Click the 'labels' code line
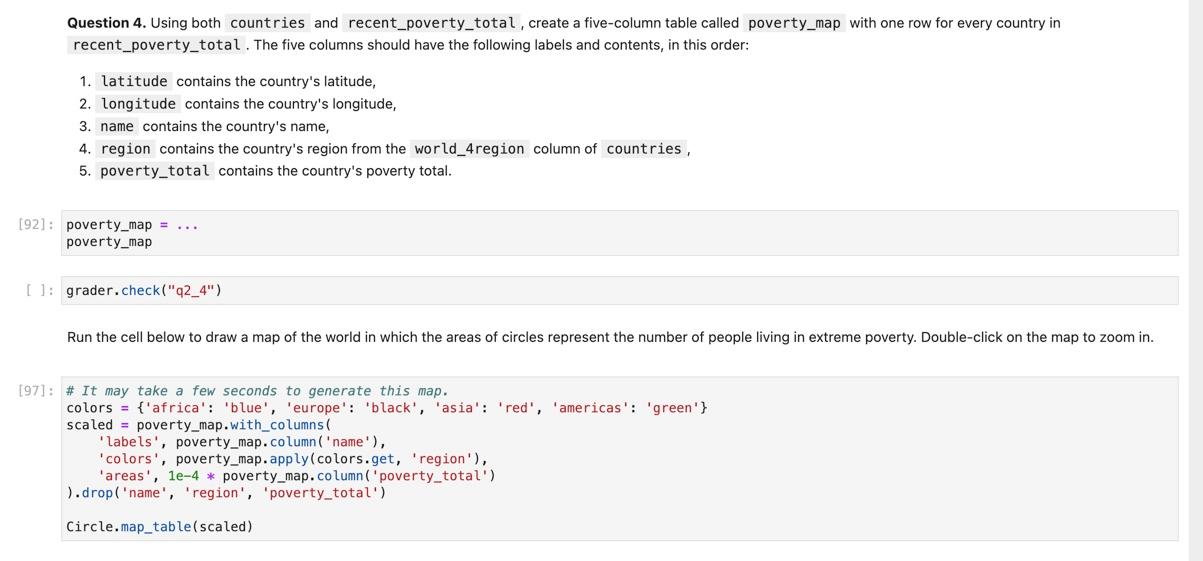 (x=242, y=442)
